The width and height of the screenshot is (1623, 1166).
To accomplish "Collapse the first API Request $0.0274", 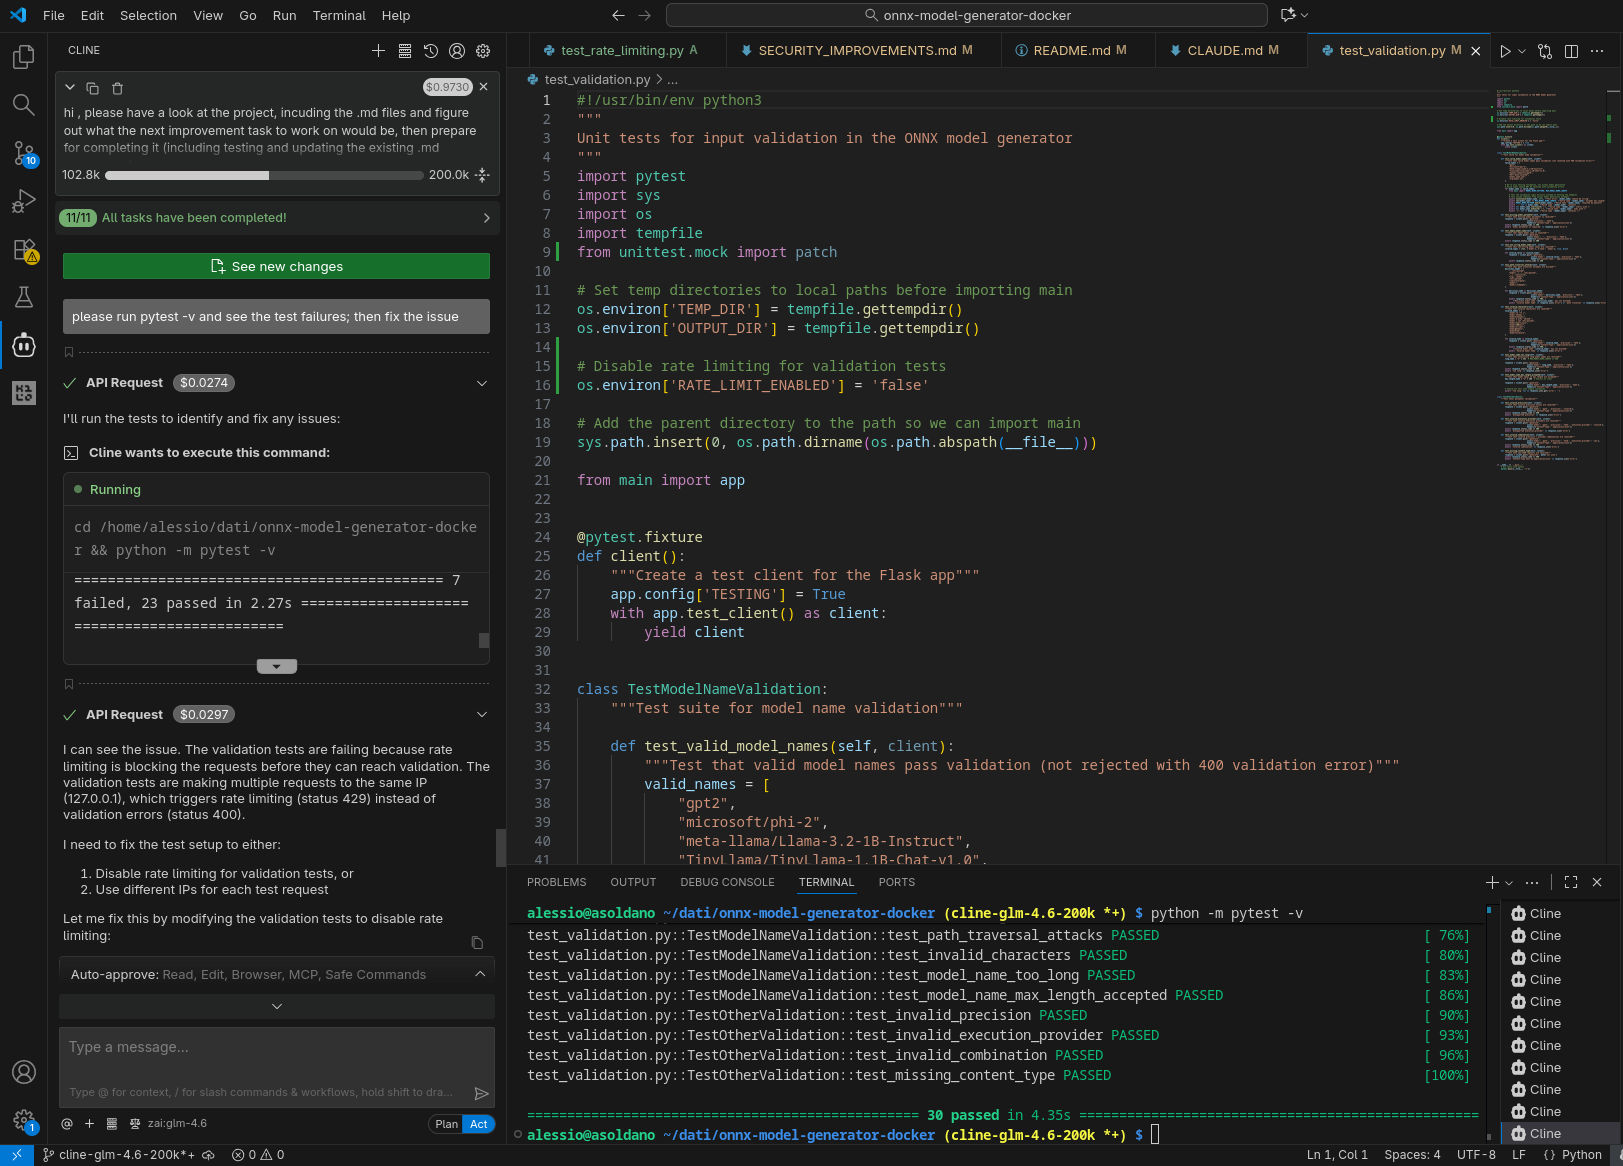I will click(x=482, y=383).
